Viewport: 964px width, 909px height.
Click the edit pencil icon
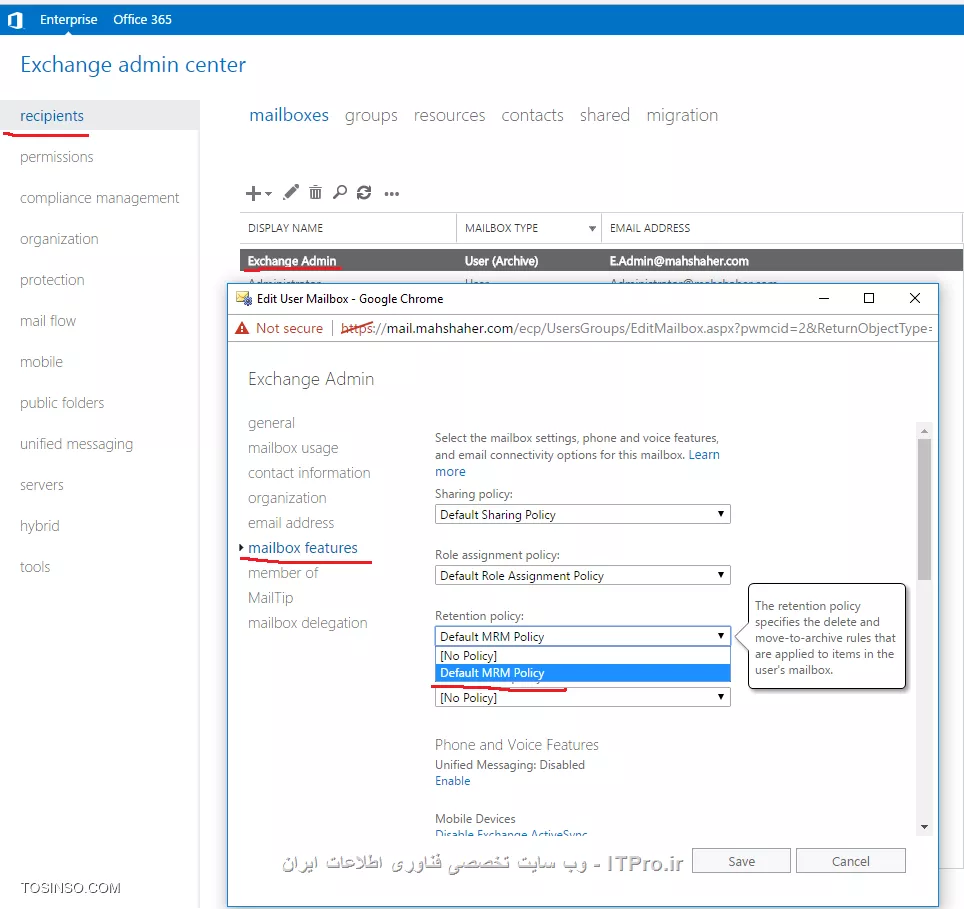point(291,192)
